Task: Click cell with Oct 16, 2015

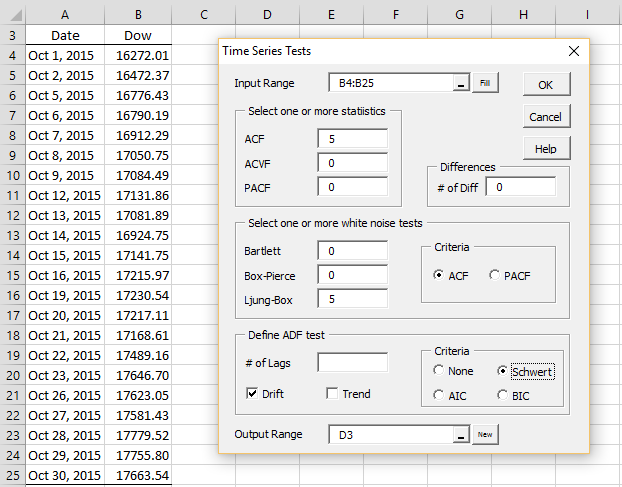Action: pos(65,276)
